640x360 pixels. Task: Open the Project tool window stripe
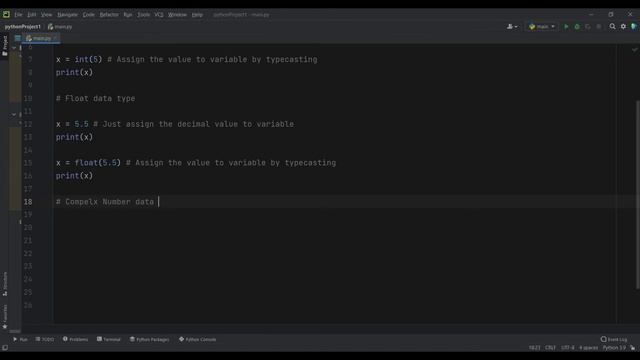point(5,45)
